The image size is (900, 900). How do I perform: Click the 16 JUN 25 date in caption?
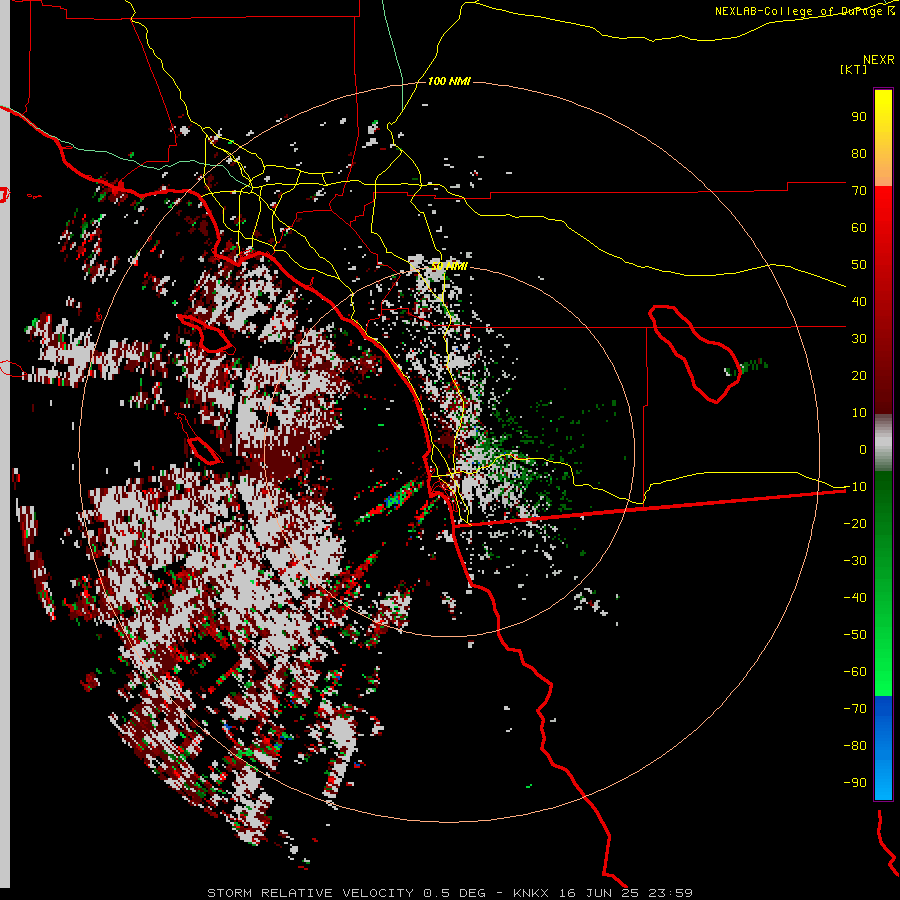pos(599,893)
